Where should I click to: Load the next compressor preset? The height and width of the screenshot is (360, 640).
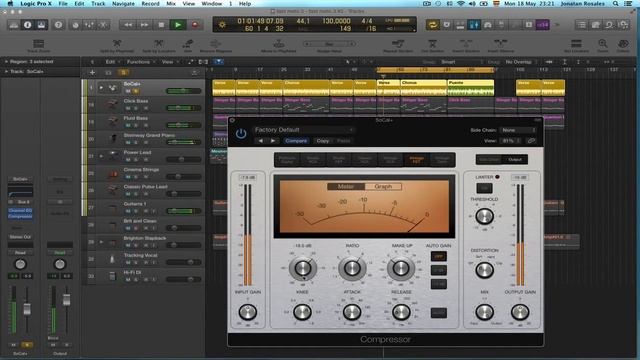[273, 141]
